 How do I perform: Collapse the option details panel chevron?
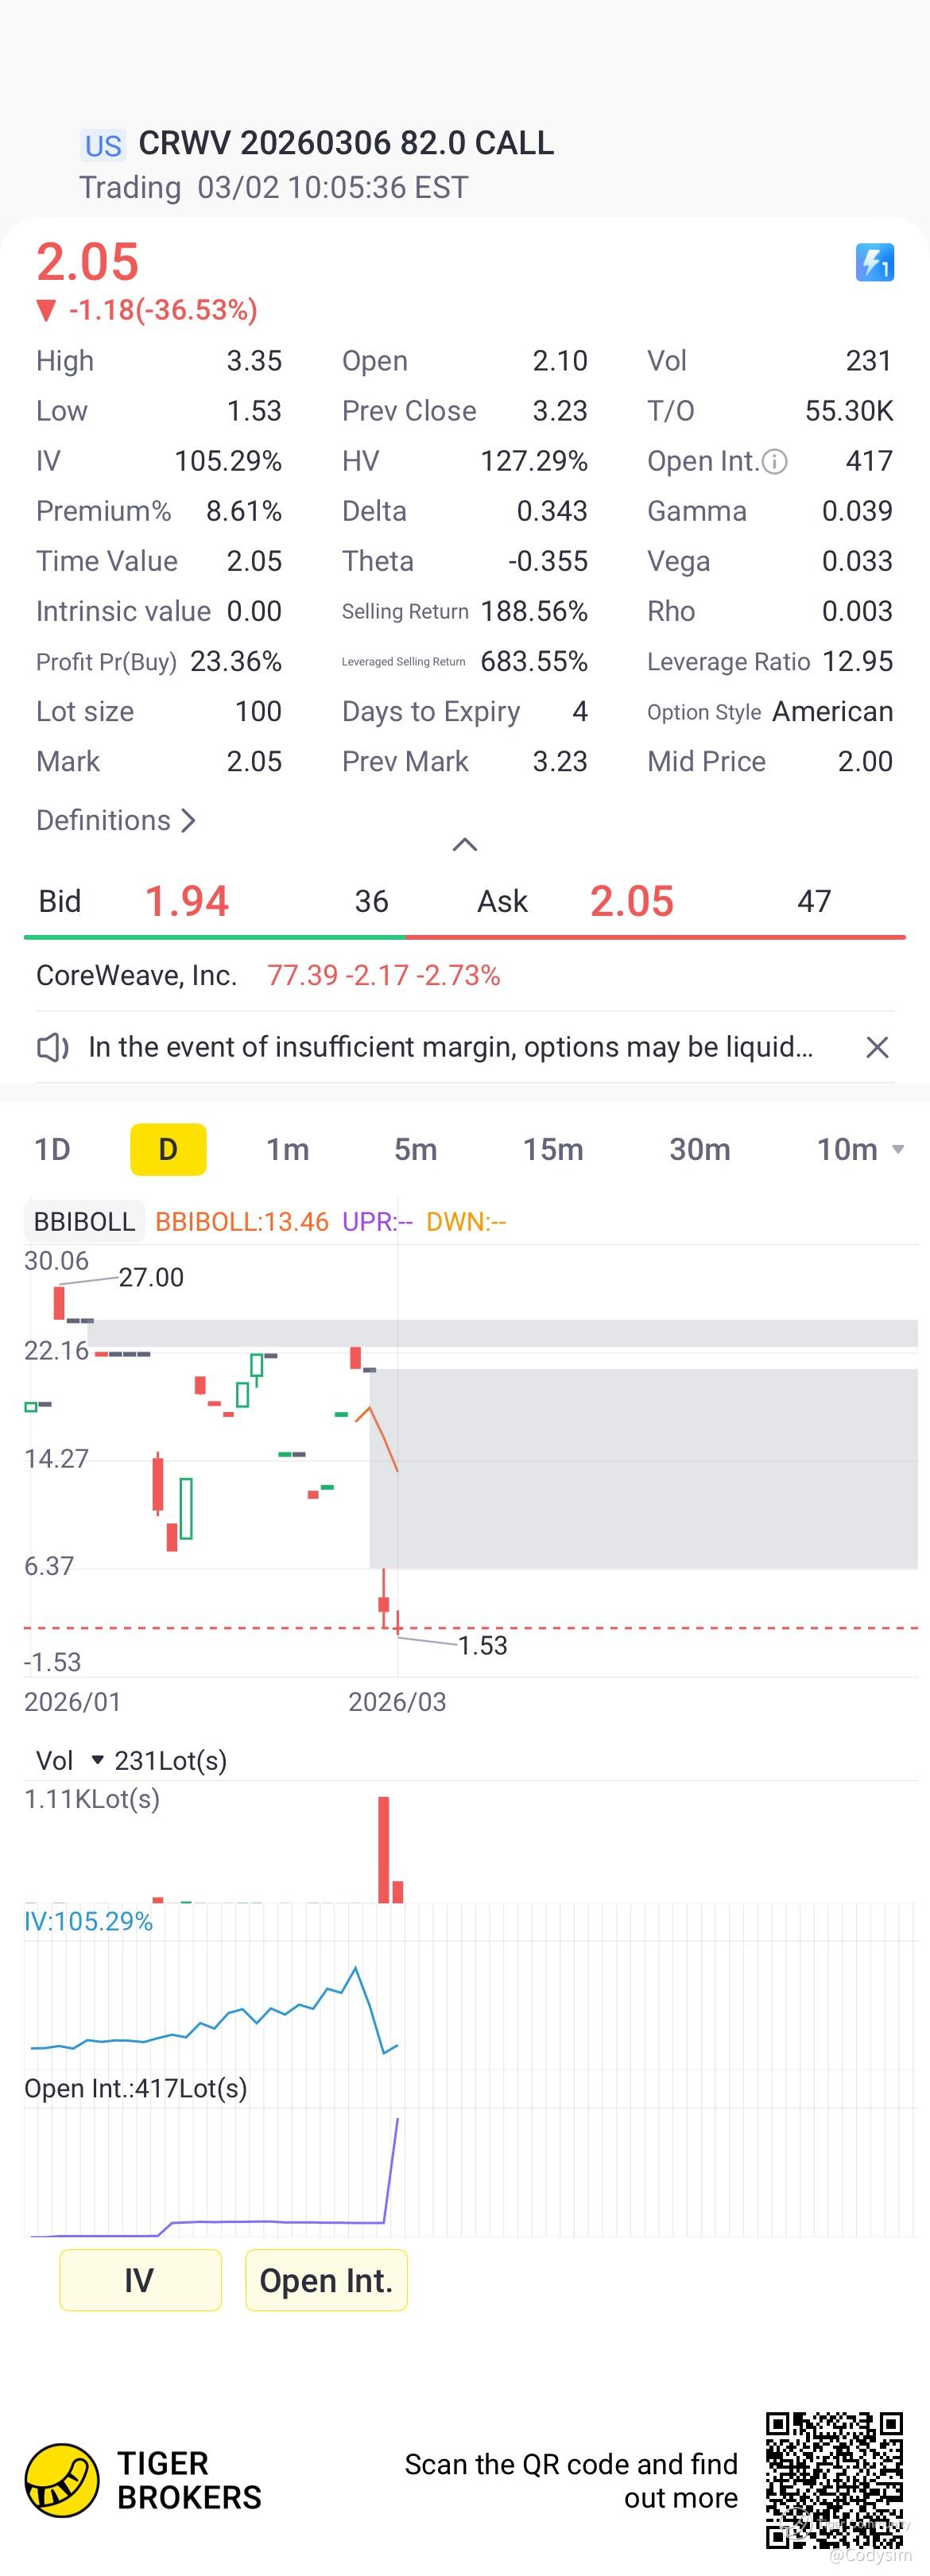click(465, 845)
